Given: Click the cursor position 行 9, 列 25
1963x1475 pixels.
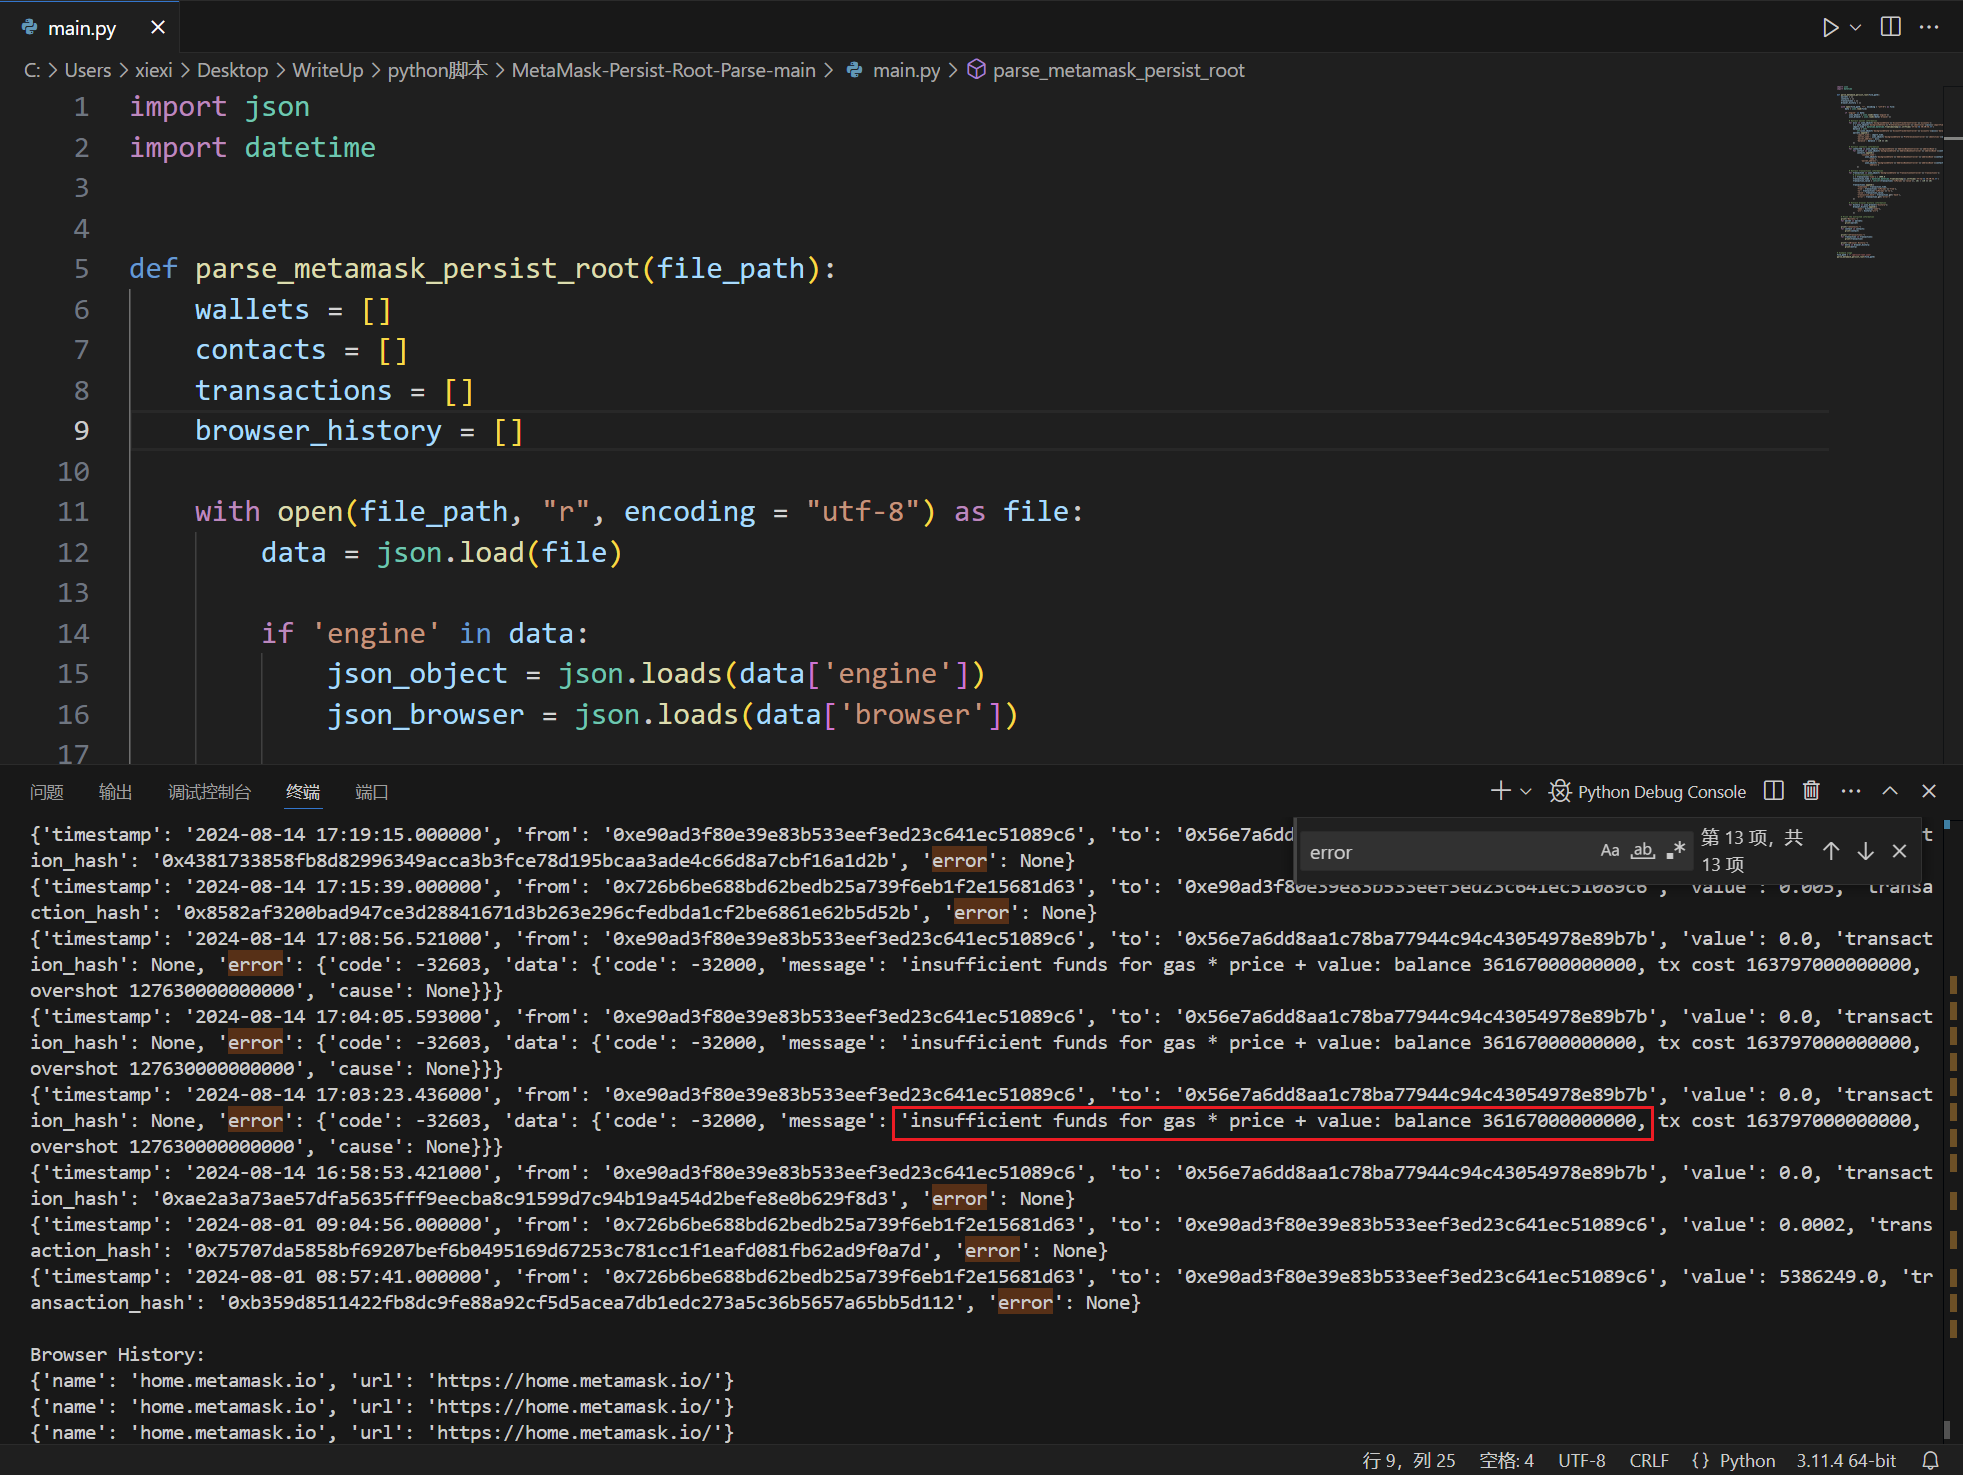Looking at the screenshot, I should tap(1409, 1460).
